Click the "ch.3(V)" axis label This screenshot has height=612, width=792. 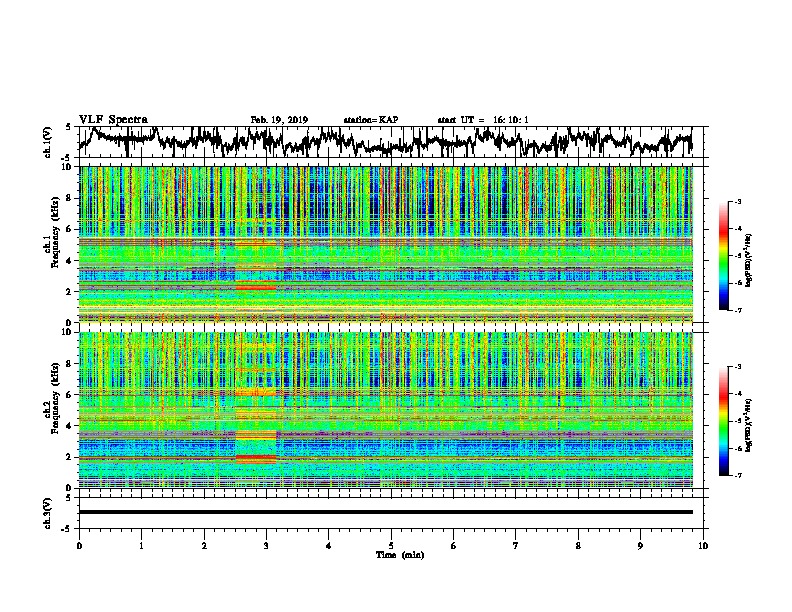[x=48, y=513]
